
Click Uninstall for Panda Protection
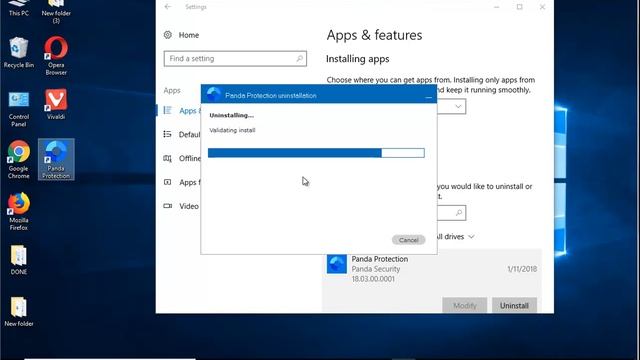[x=514, y=305]
